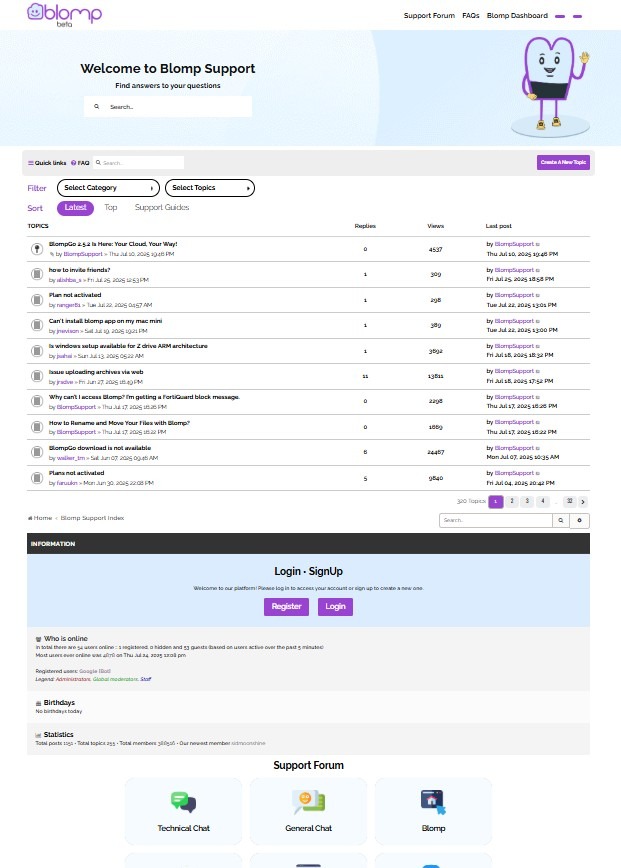Click the '320 Topics' count text
The width and height of the screenshot is (621, 868).
click(x=471, y=501)
